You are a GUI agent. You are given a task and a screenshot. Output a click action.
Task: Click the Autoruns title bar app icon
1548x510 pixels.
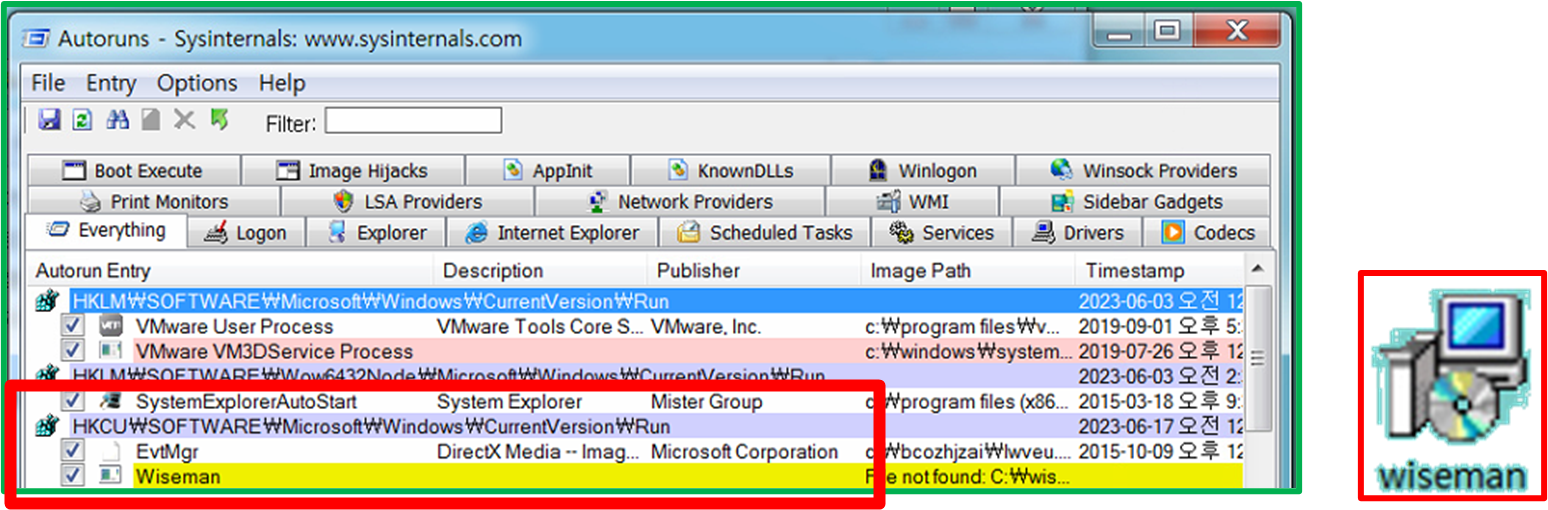35,40
